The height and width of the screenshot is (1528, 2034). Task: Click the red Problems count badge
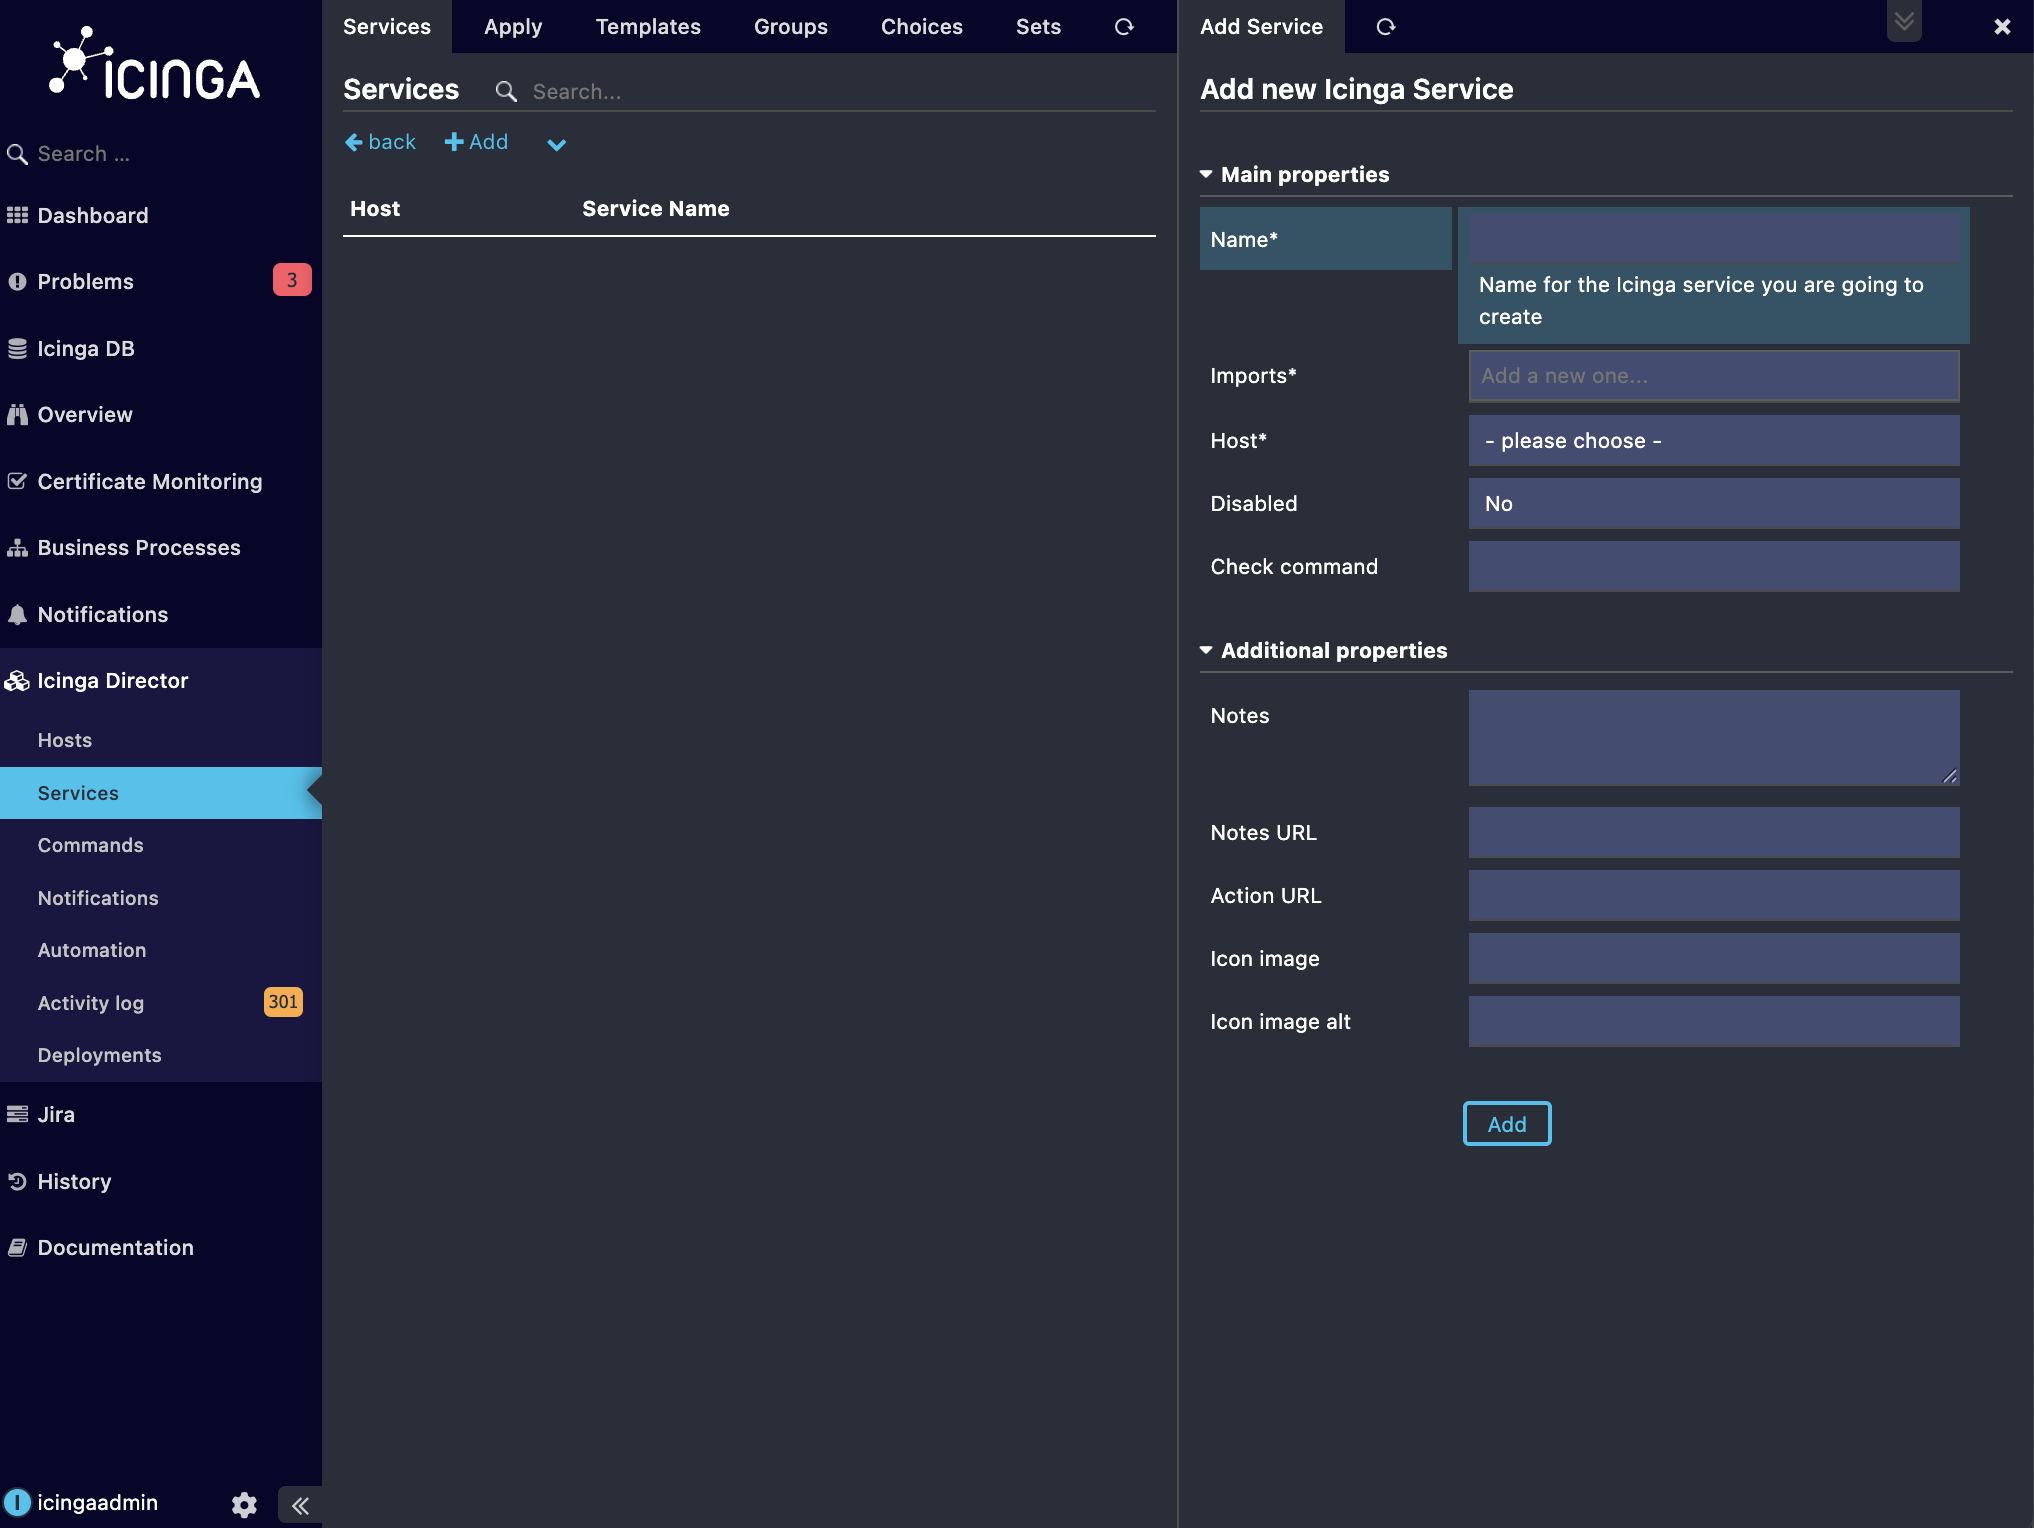(292, 280)
